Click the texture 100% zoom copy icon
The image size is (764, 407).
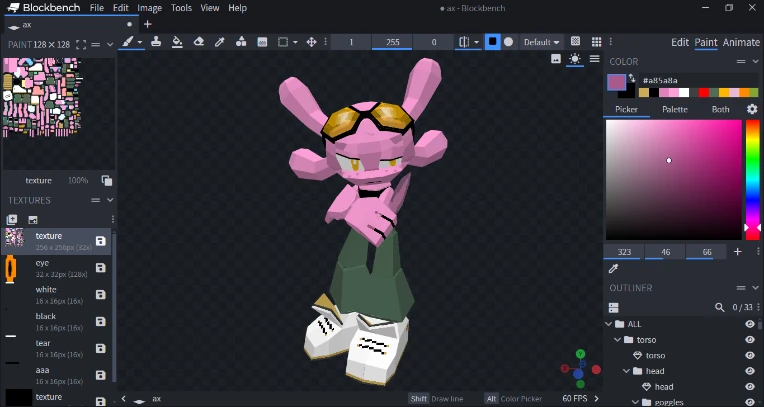pyautogui.click(x=107, y=180)
